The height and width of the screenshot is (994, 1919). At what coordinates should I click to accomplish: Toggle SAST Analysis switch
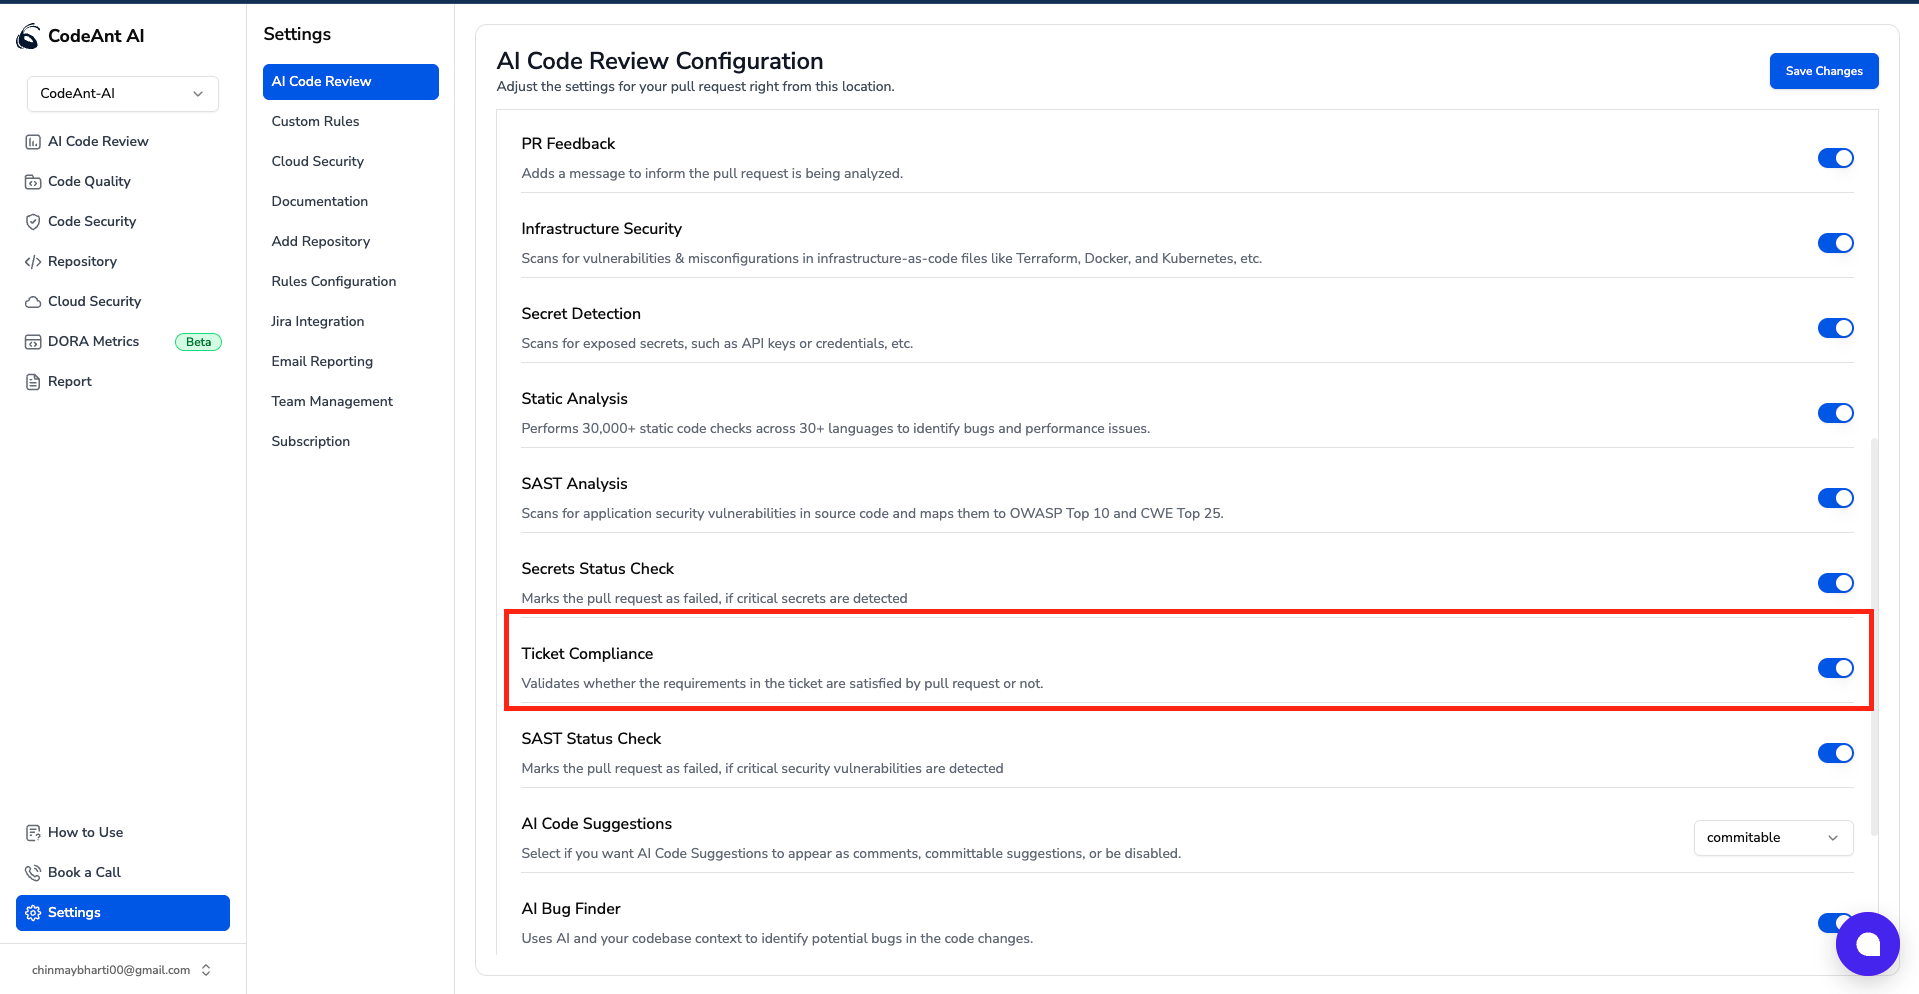(1835, 498)
